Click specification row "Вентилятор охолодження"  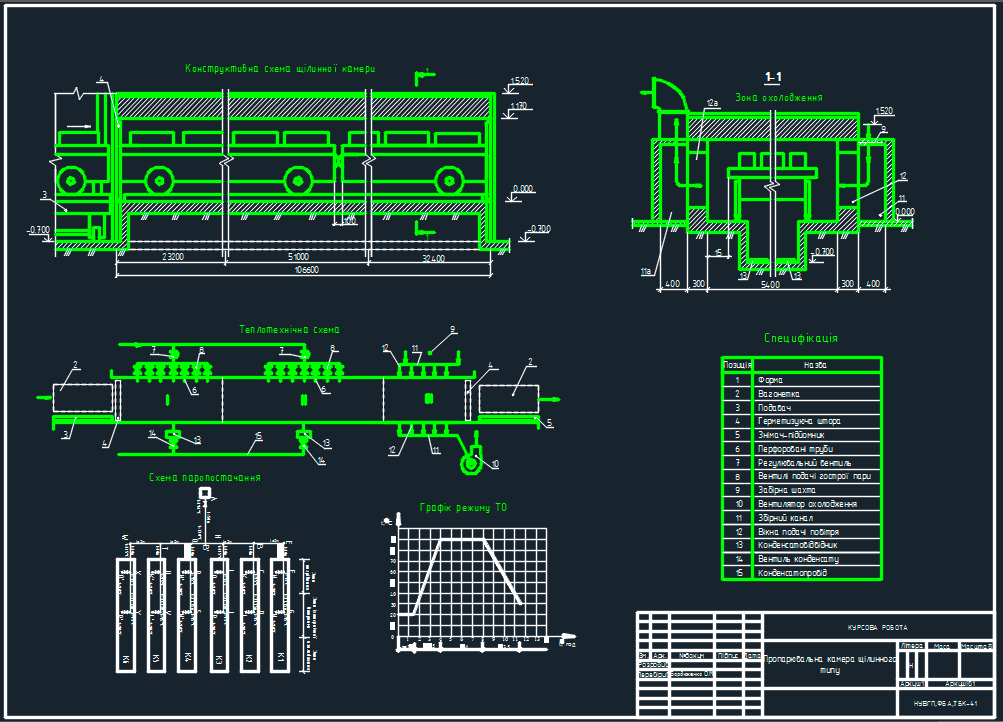coord(802,504)
